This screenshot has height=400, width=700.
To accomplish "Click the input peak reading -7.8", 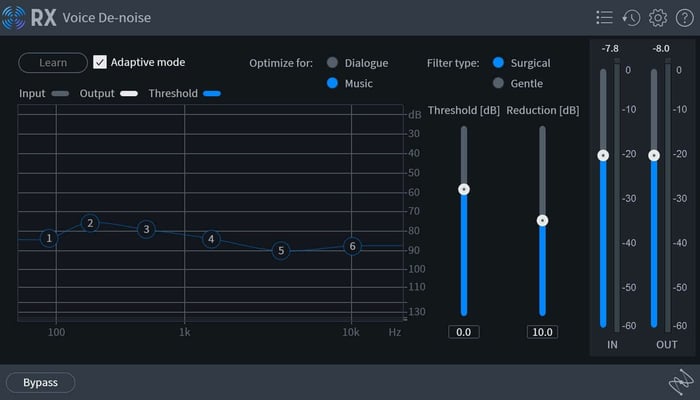I will tap(610, 49).
